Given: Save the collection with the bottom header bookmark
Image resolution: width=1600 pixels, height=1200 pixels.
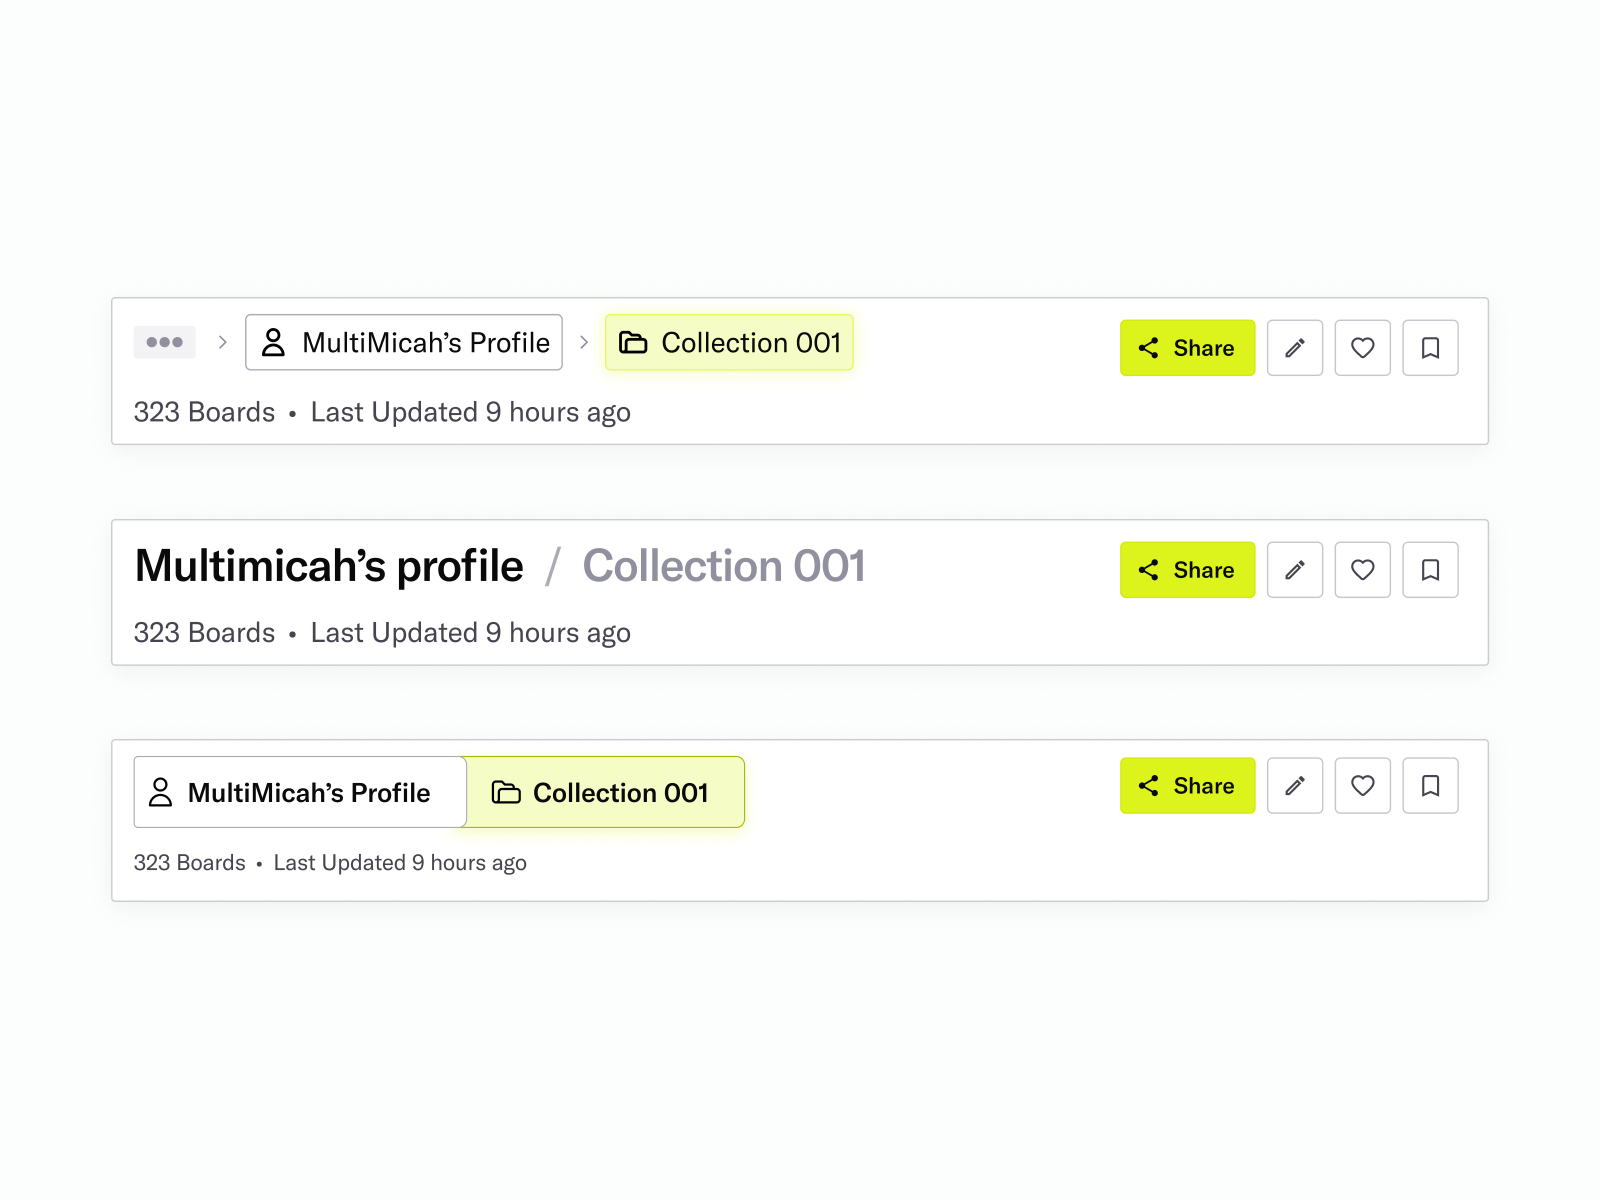Looking at the screenshot, I should pyautogui.click(x=1430, y=786).
